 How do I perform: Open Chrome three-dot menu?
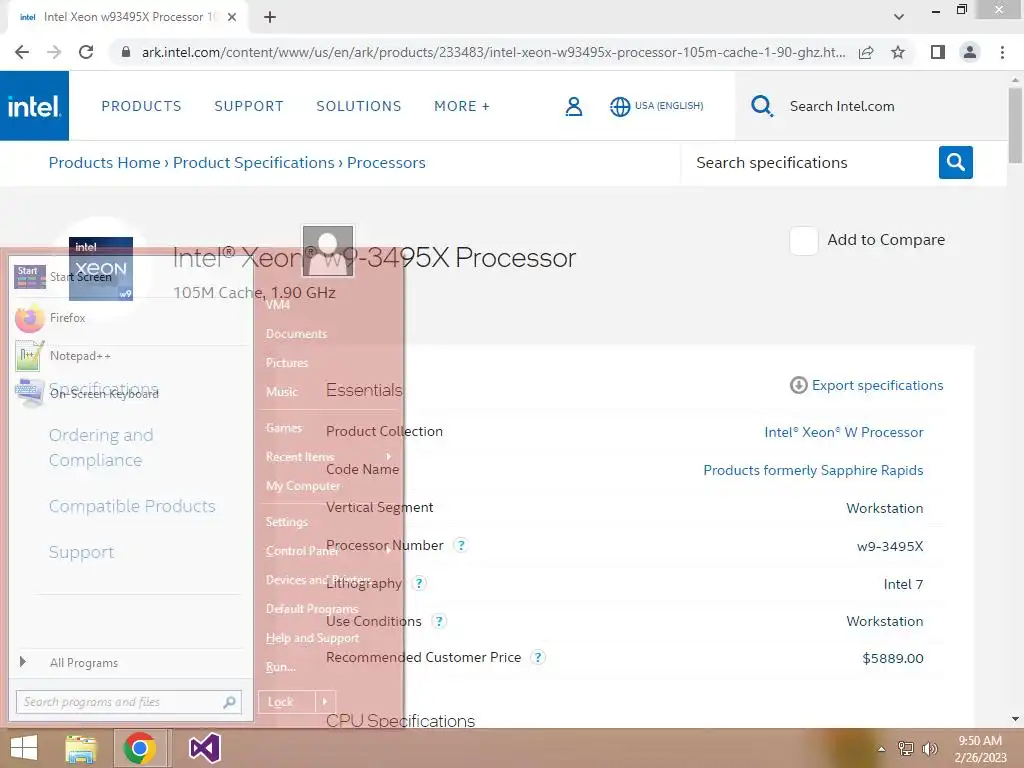1002,52
